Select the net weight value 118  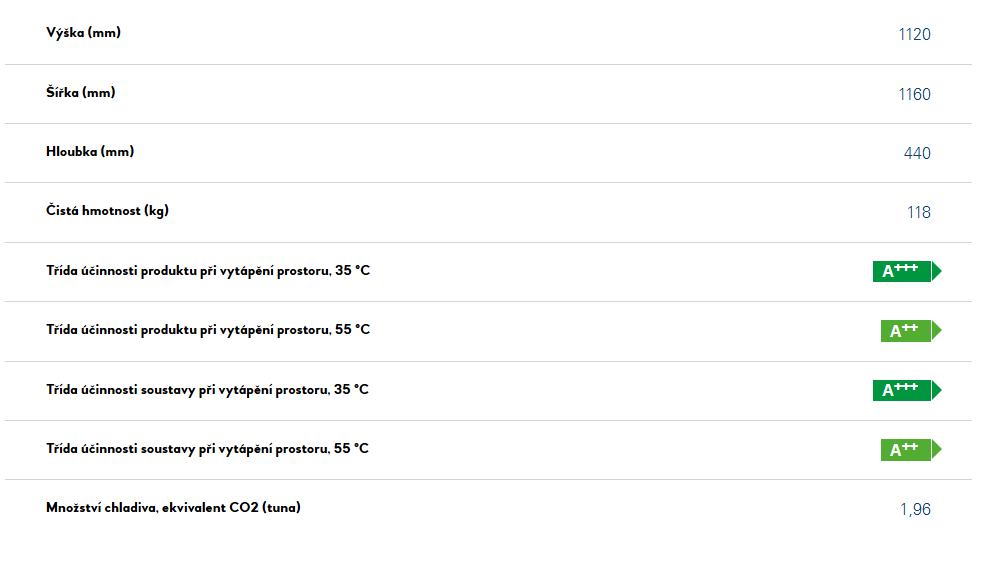click(x=919, y=212)
